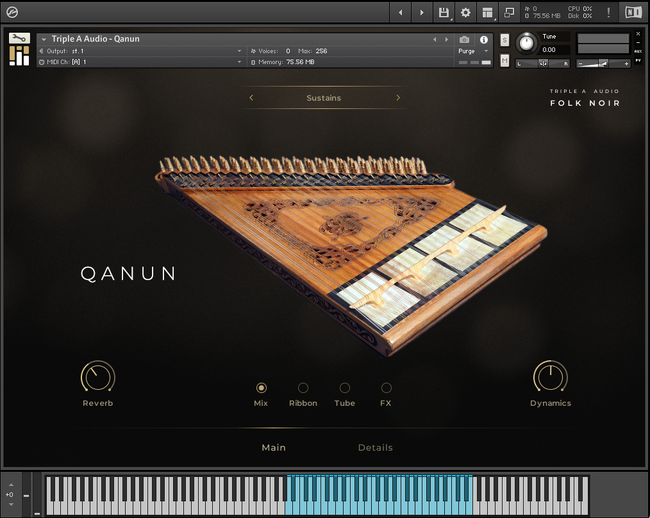Open the Purge dropdown menu
650x518 pixels.
[x=470, y=50]
